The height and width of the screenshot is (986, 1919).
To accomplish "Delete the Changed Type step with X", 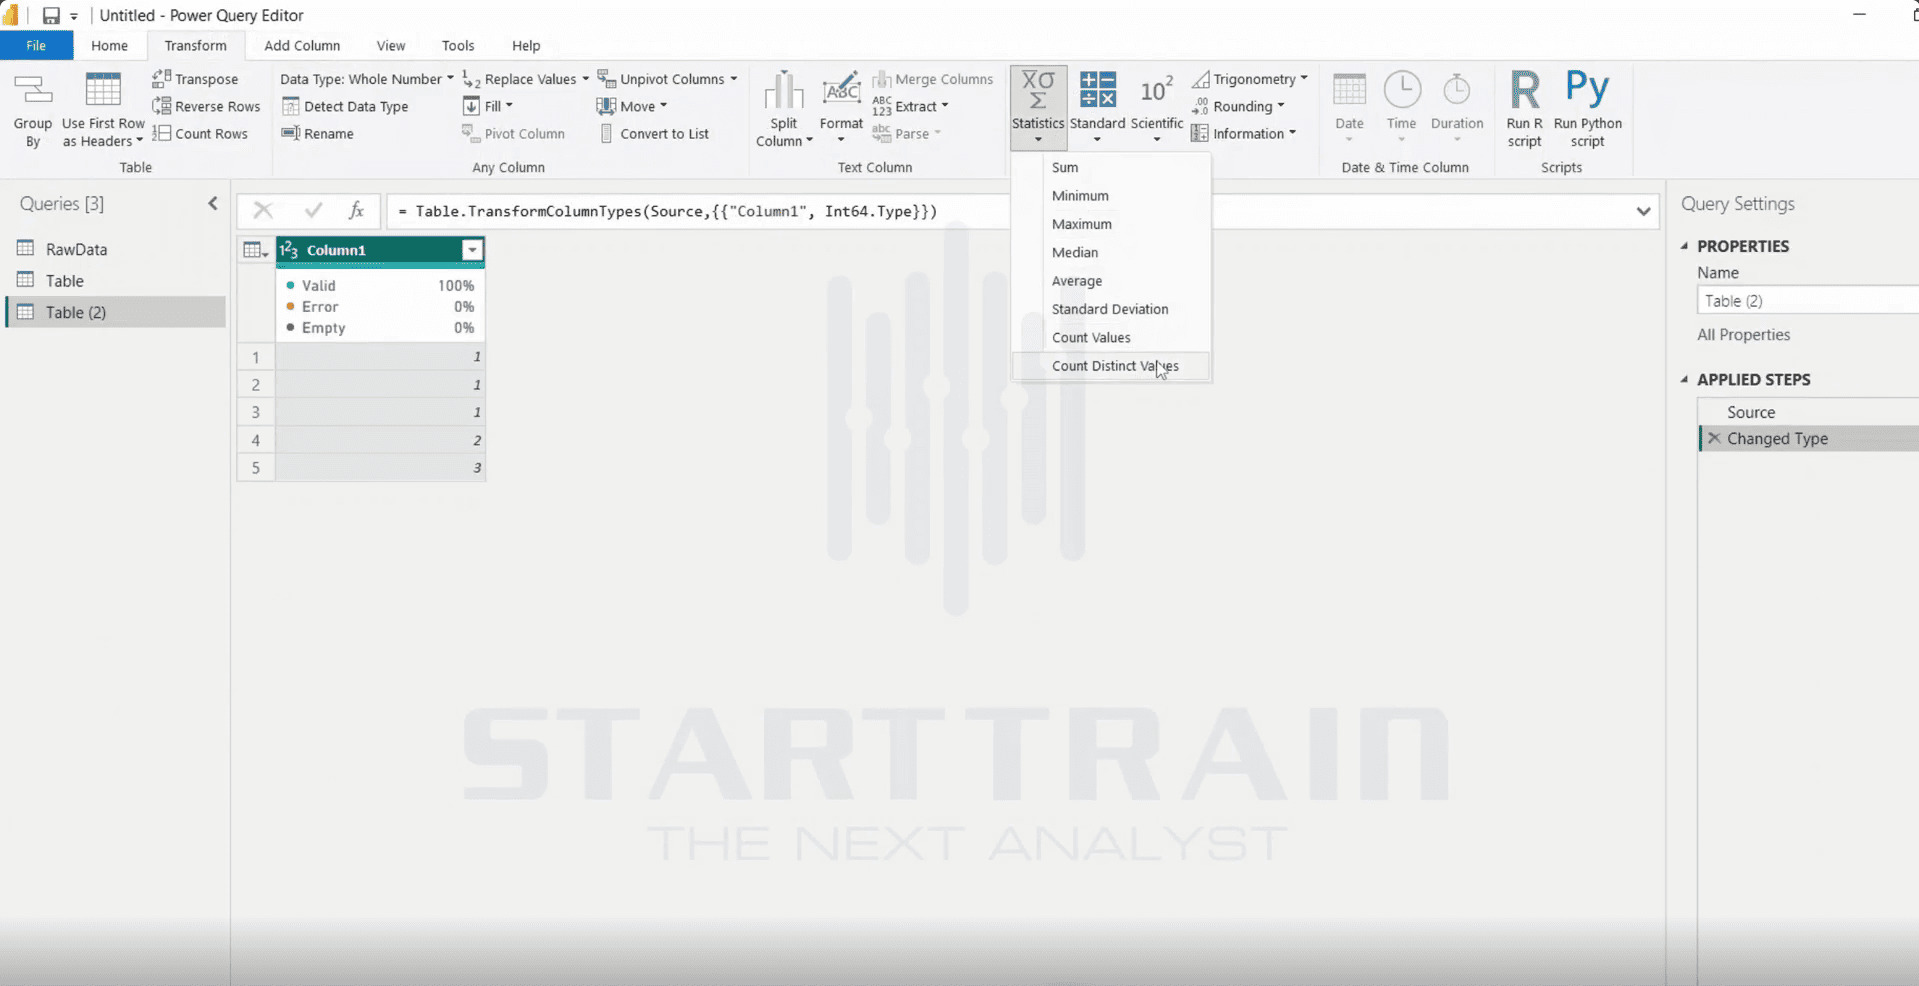I will (1714, 438).
